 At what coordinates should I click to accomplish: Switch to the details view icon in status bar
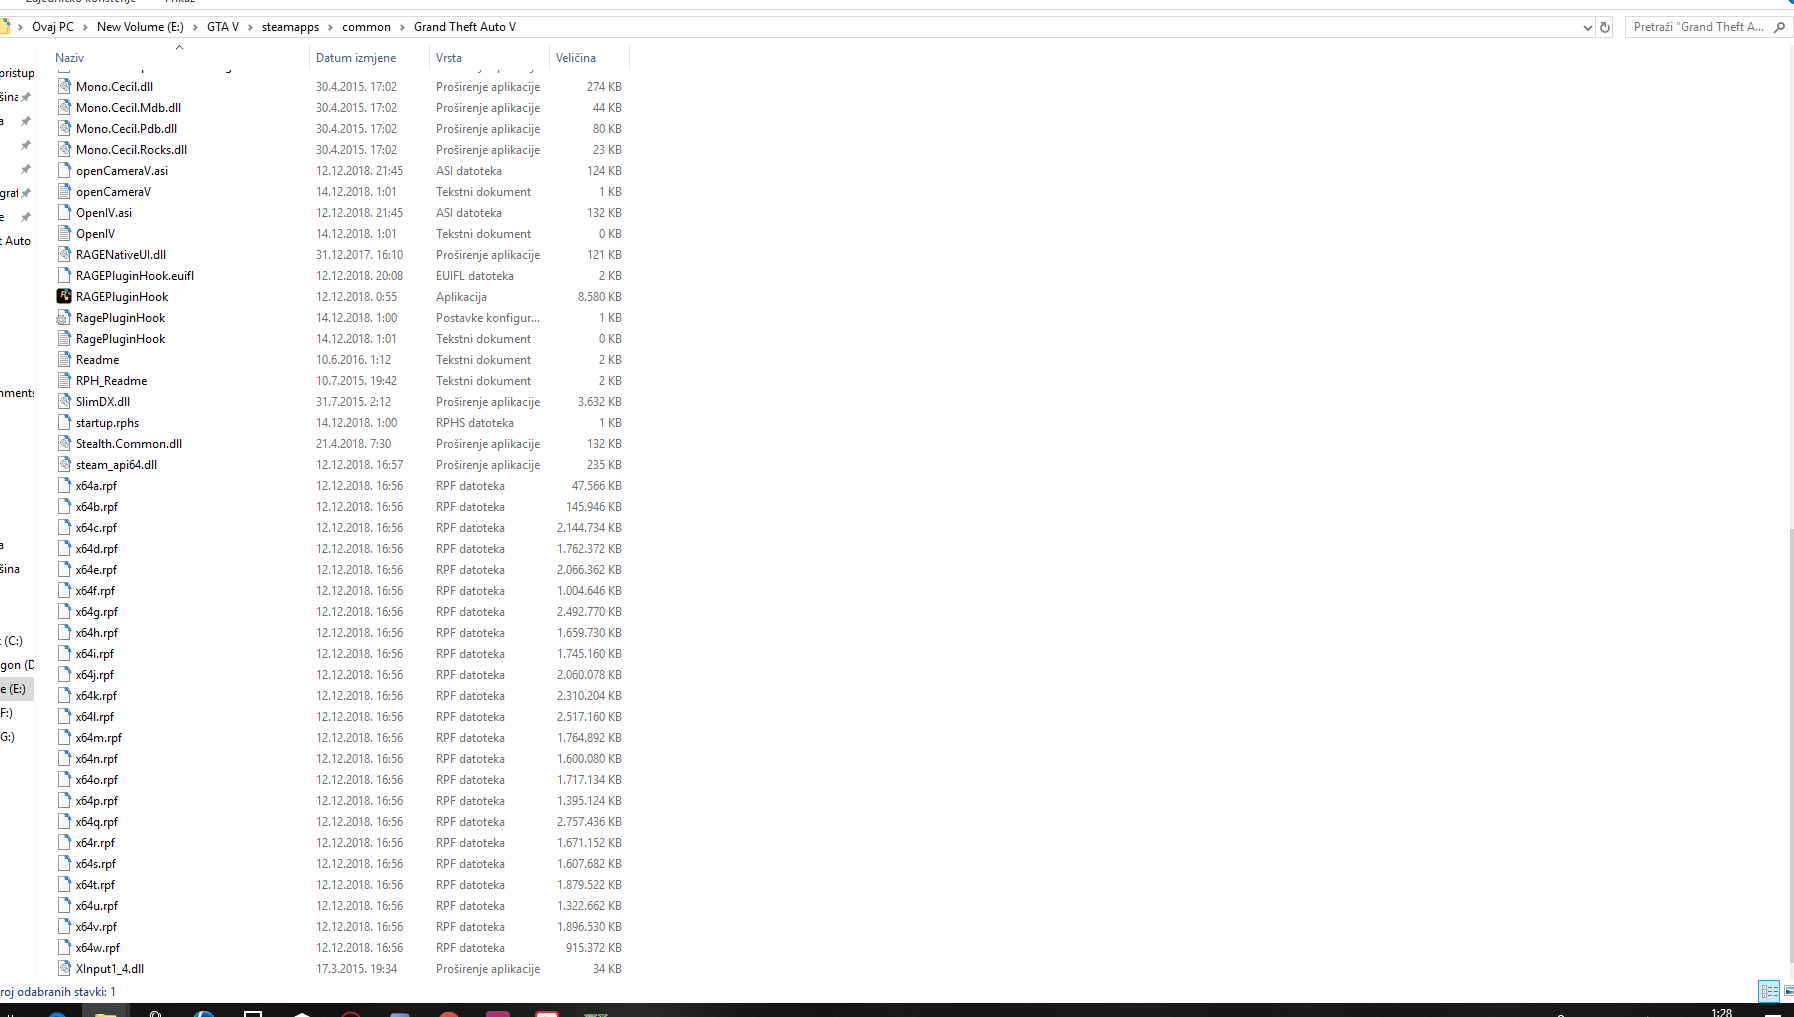1769,991
